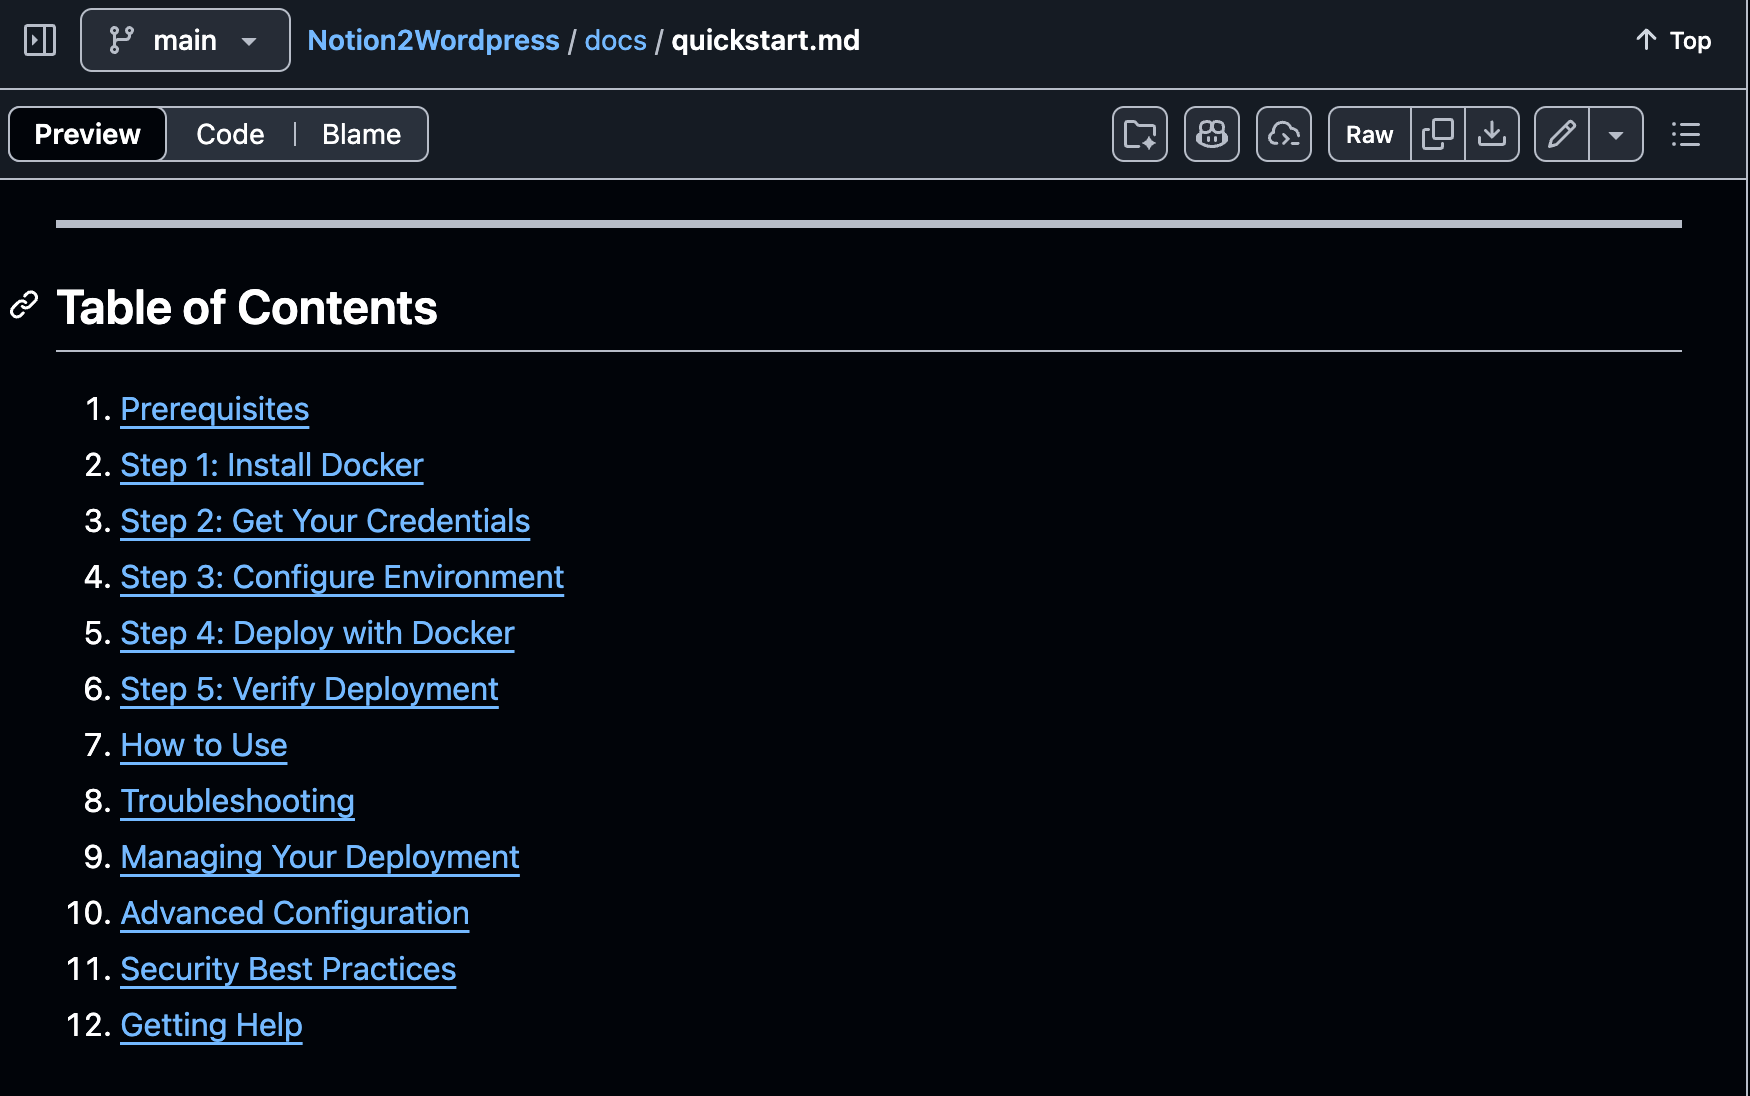Download the raw file icon

1492,134
